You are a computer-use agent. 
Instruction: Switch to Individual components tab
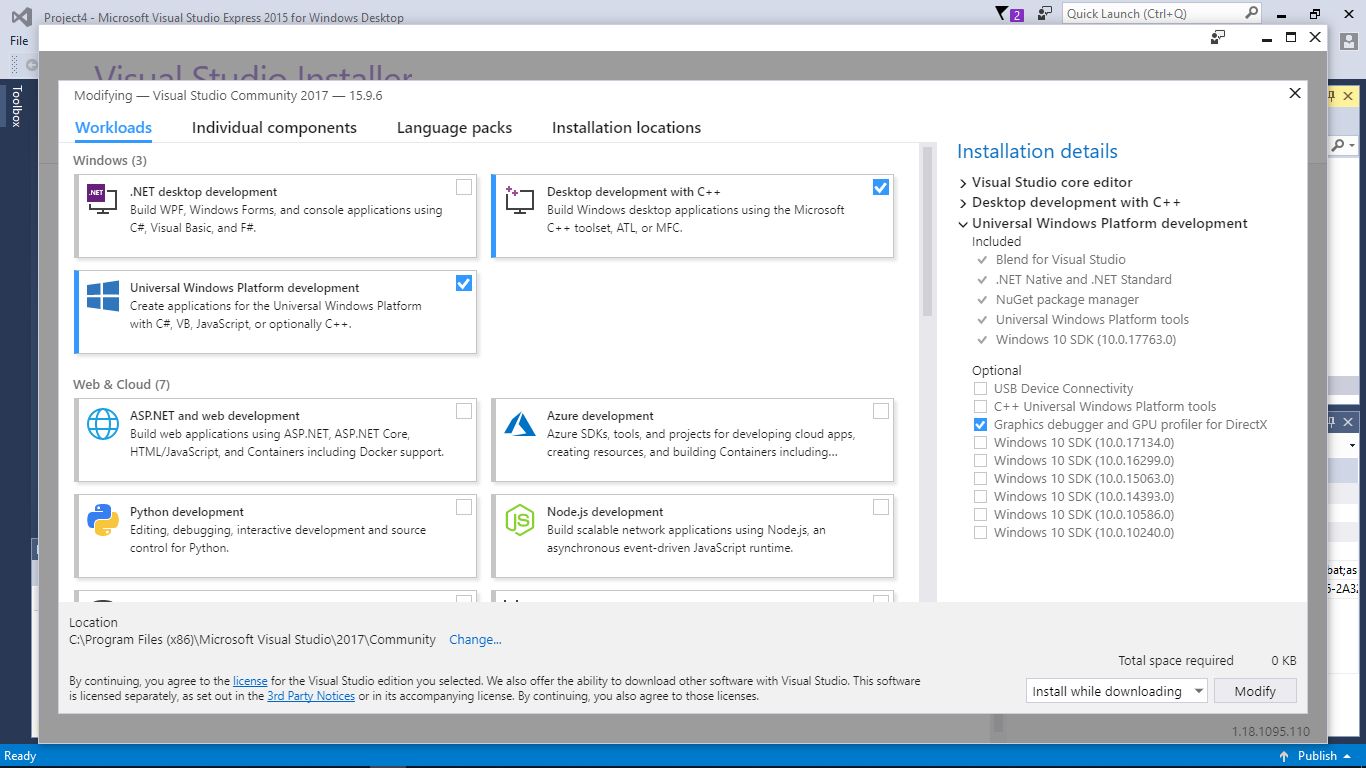[274, 128]
